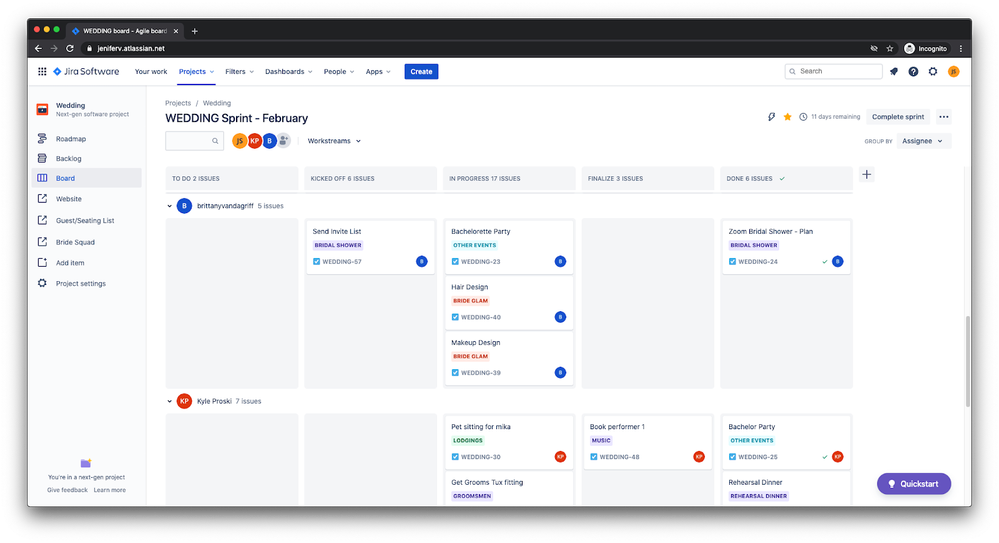999x543 pixels.
Task: Click the task checkbox icon on WEDDING-57
Action: pos(317,261)
